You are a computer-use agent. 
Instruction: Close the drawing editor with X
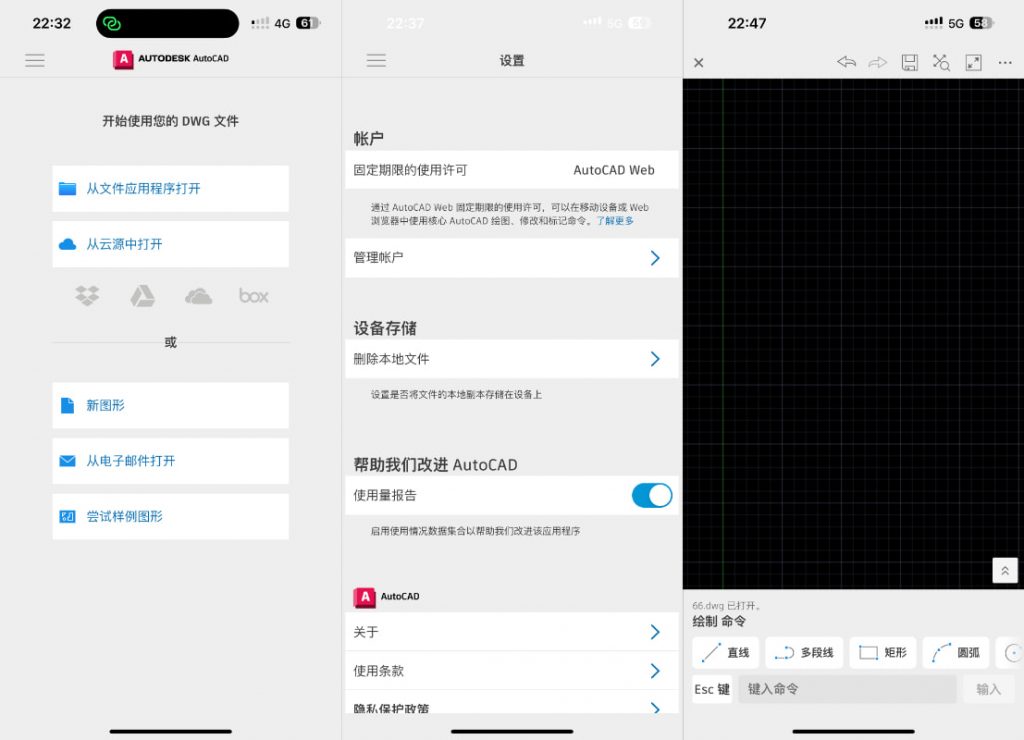[699, 63]
